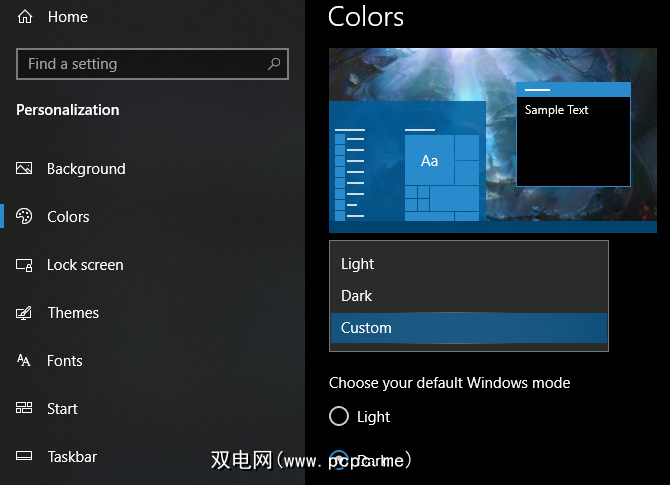
Task: Open the Fonts settings page
Action: [x=65, y=361]
